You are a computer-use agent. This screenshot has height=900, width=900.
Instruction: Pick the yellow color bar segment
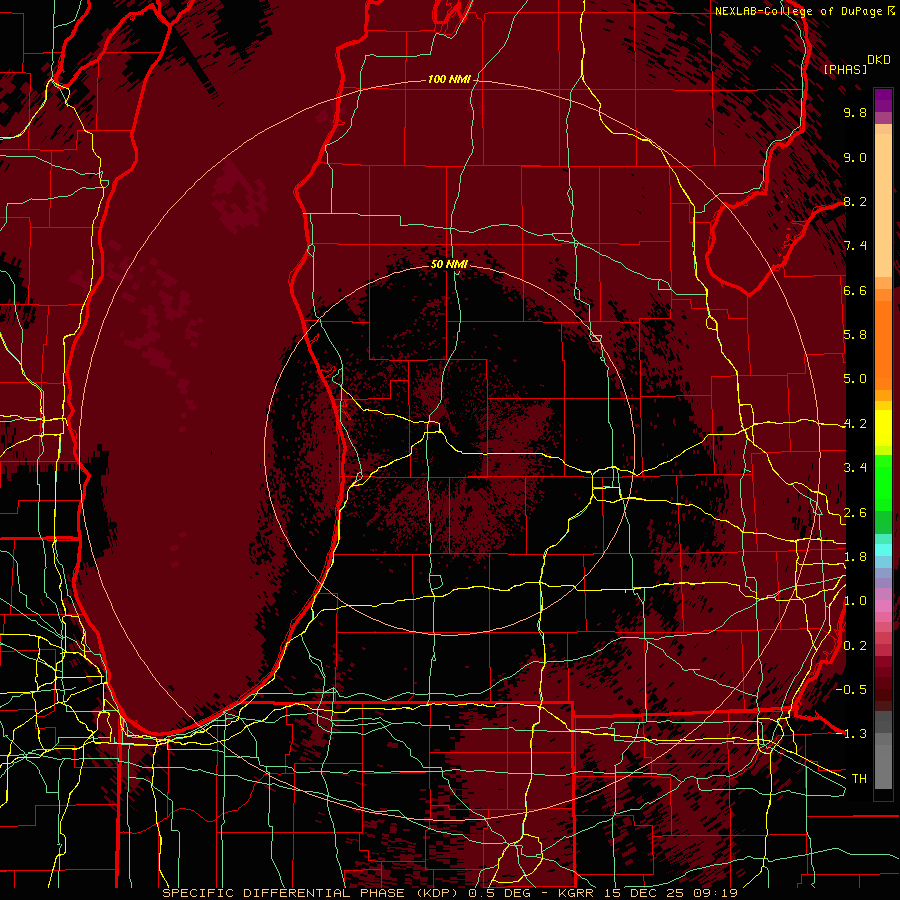tap(883, 428)
